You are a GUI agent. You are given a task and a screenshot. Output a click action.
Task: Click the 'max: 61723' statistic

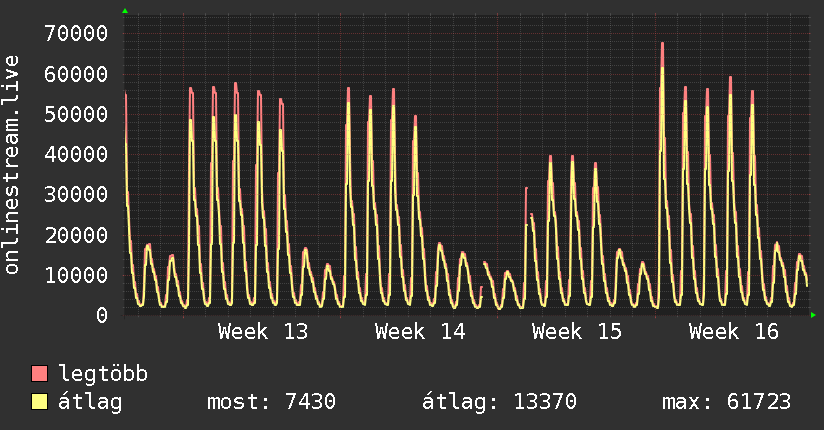pyautogui.click(x=726, y=402)
